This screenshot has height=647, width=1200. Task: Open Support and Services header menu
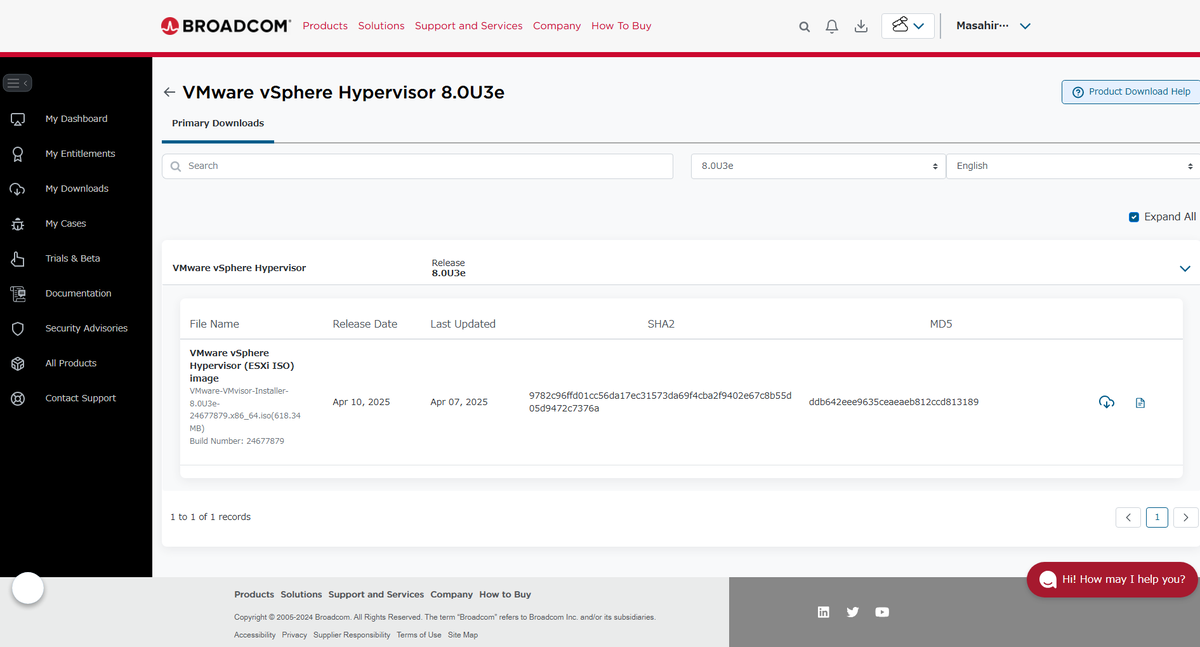468,26
